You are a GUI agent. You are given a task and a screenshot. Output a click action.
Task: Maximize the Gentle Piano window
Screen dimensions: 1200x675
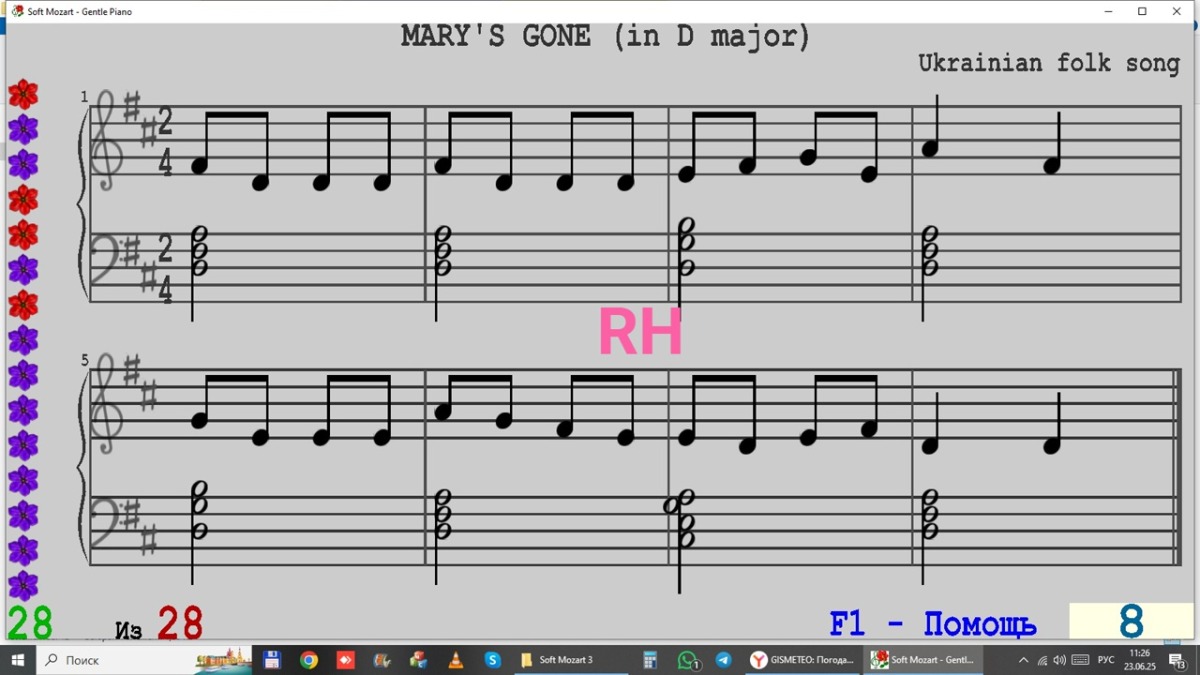click(1142, 12)
